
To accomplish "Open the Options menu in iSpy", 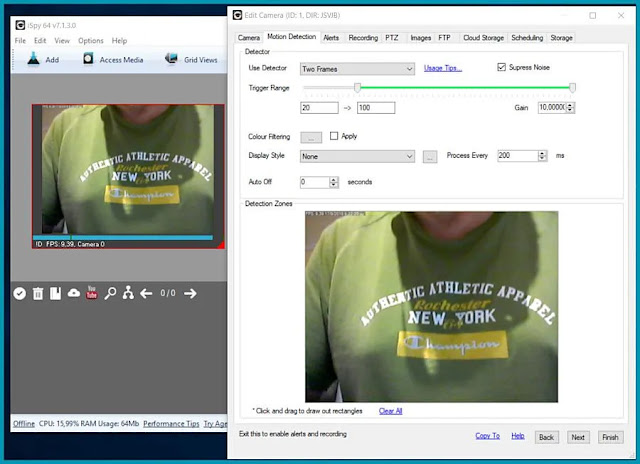I will [91, 40].
